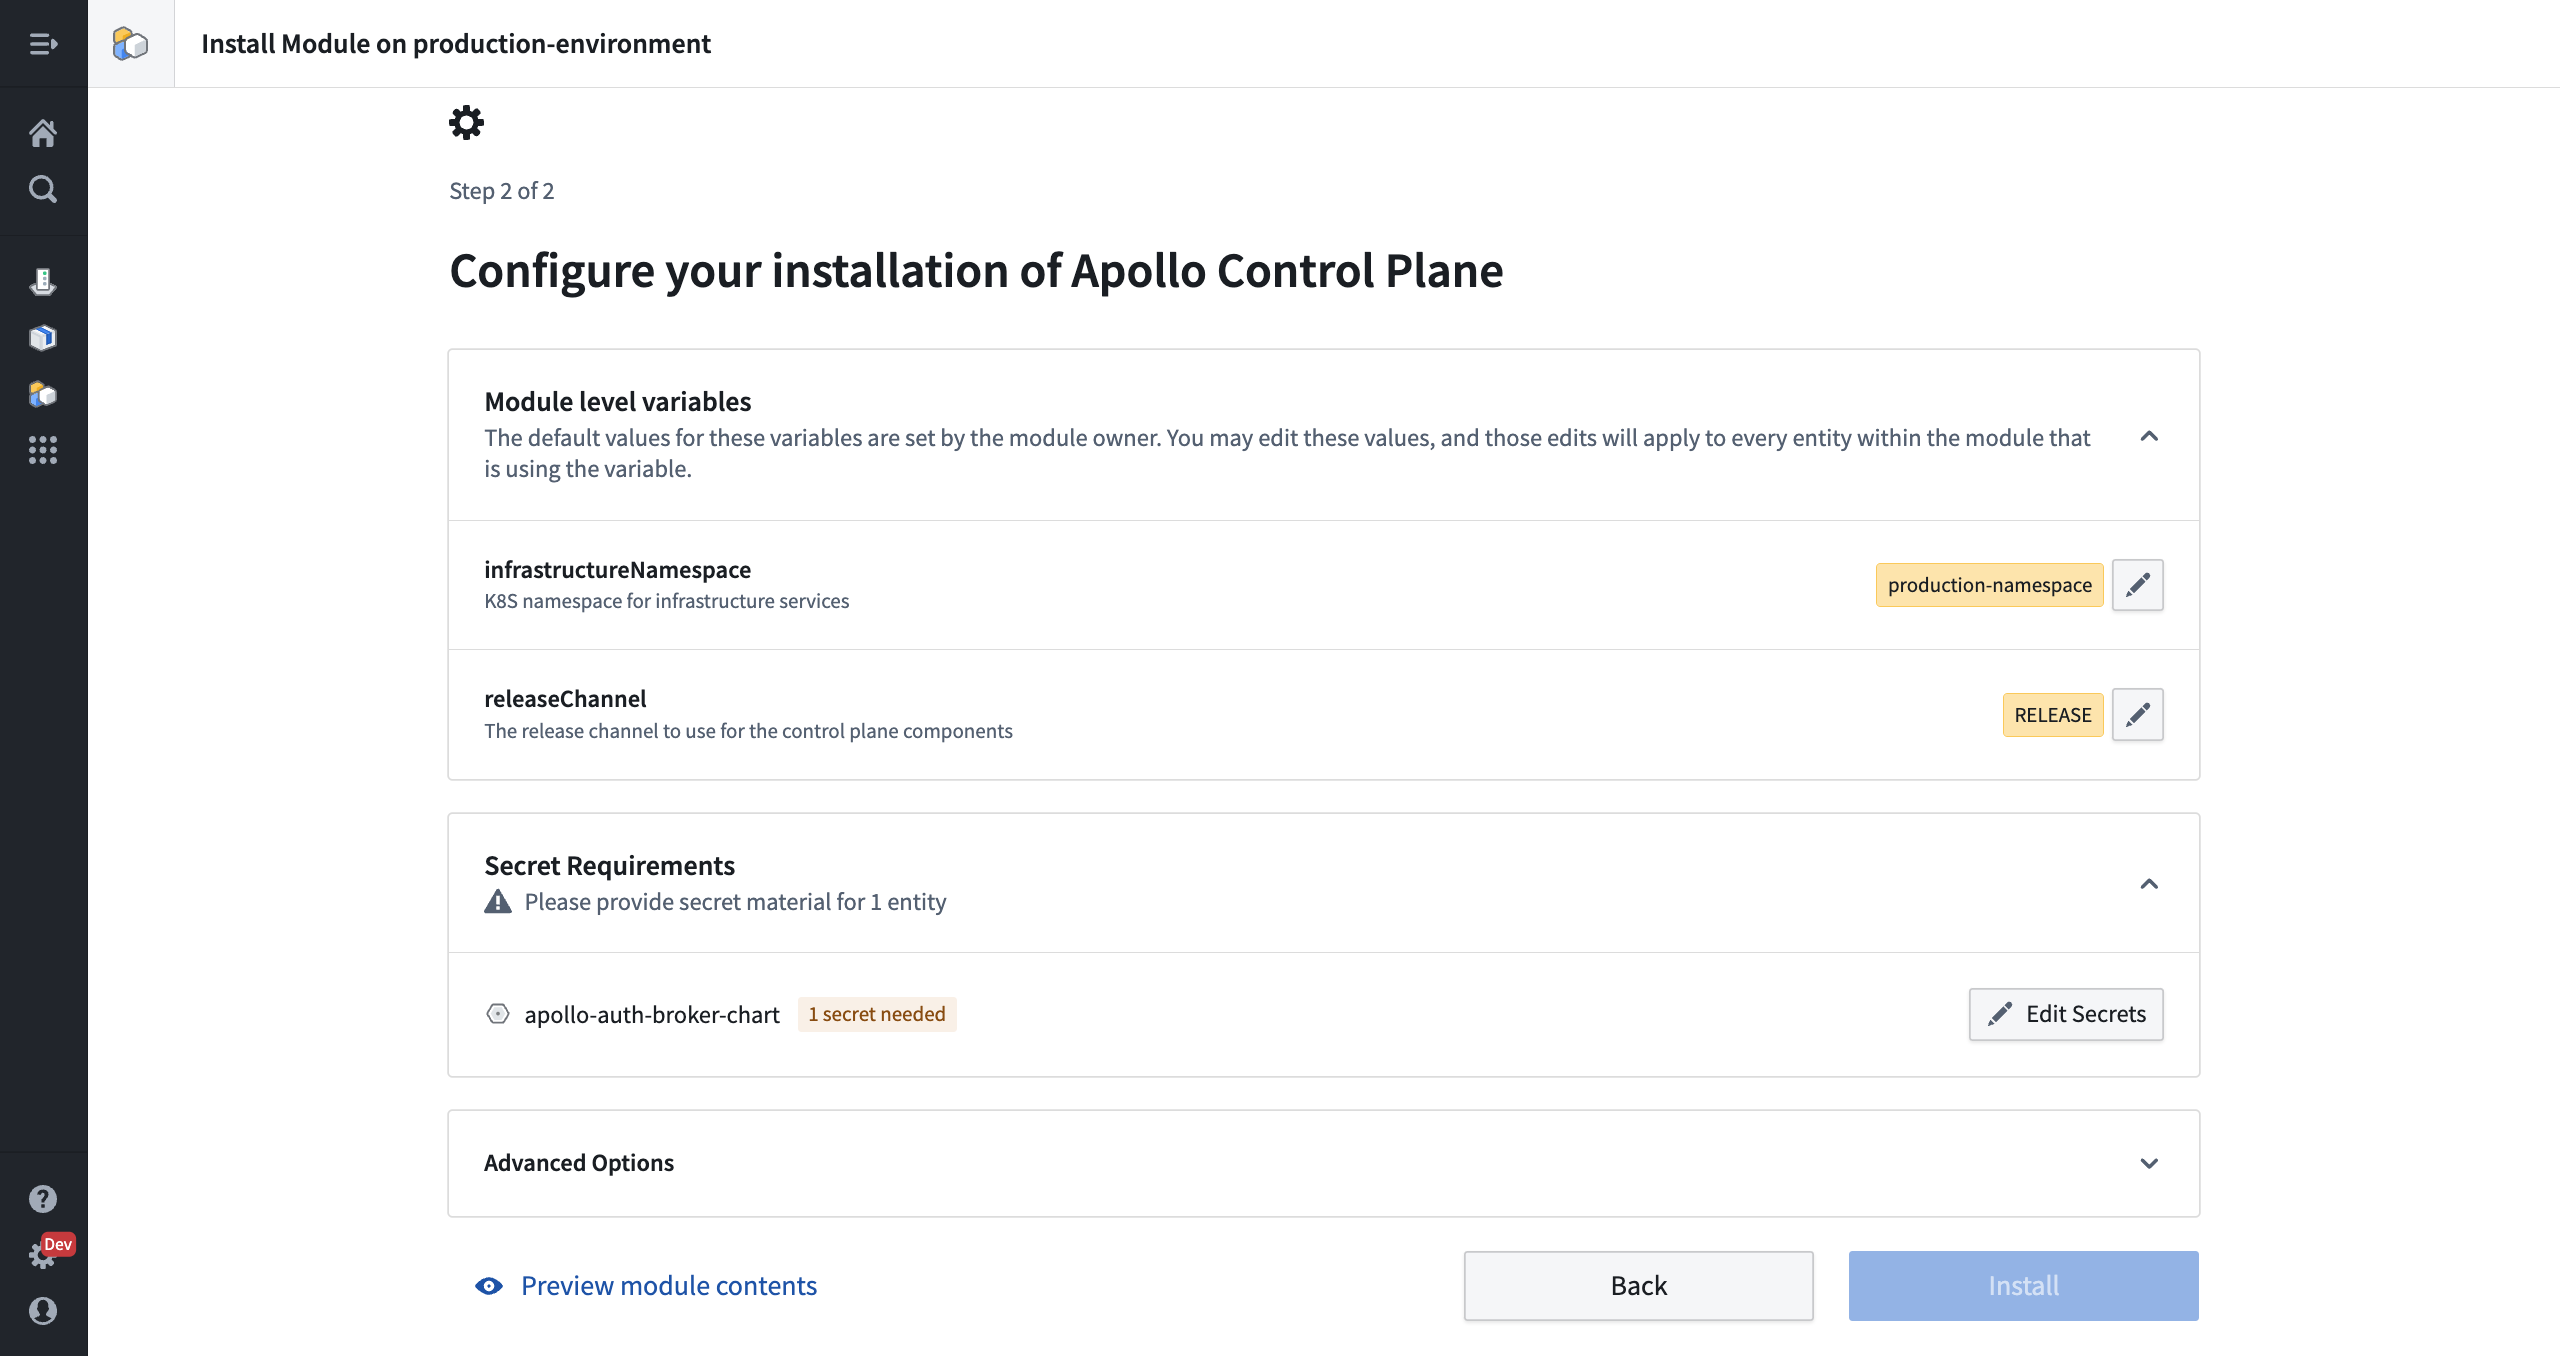Open the user account icon
Image resolution: width=2560 pixels, height=1356 pixels.
(x=43, y=1311)
